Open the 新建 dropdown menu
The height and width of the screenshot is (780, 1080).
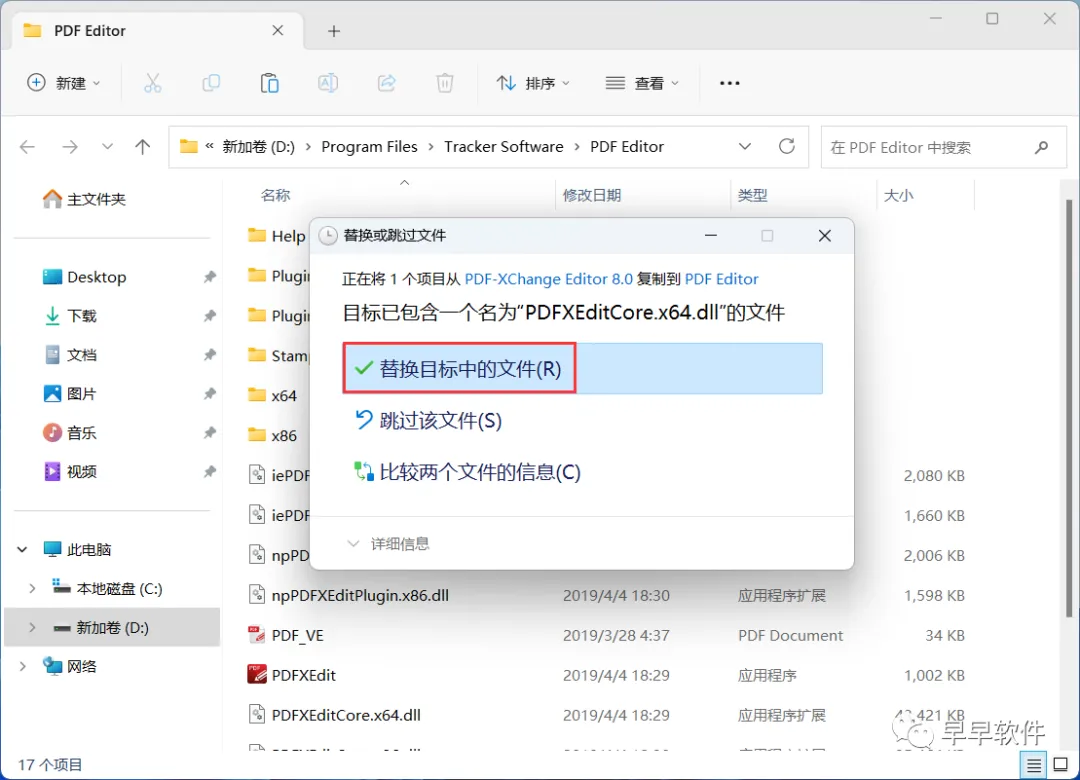tap(63, 83)
